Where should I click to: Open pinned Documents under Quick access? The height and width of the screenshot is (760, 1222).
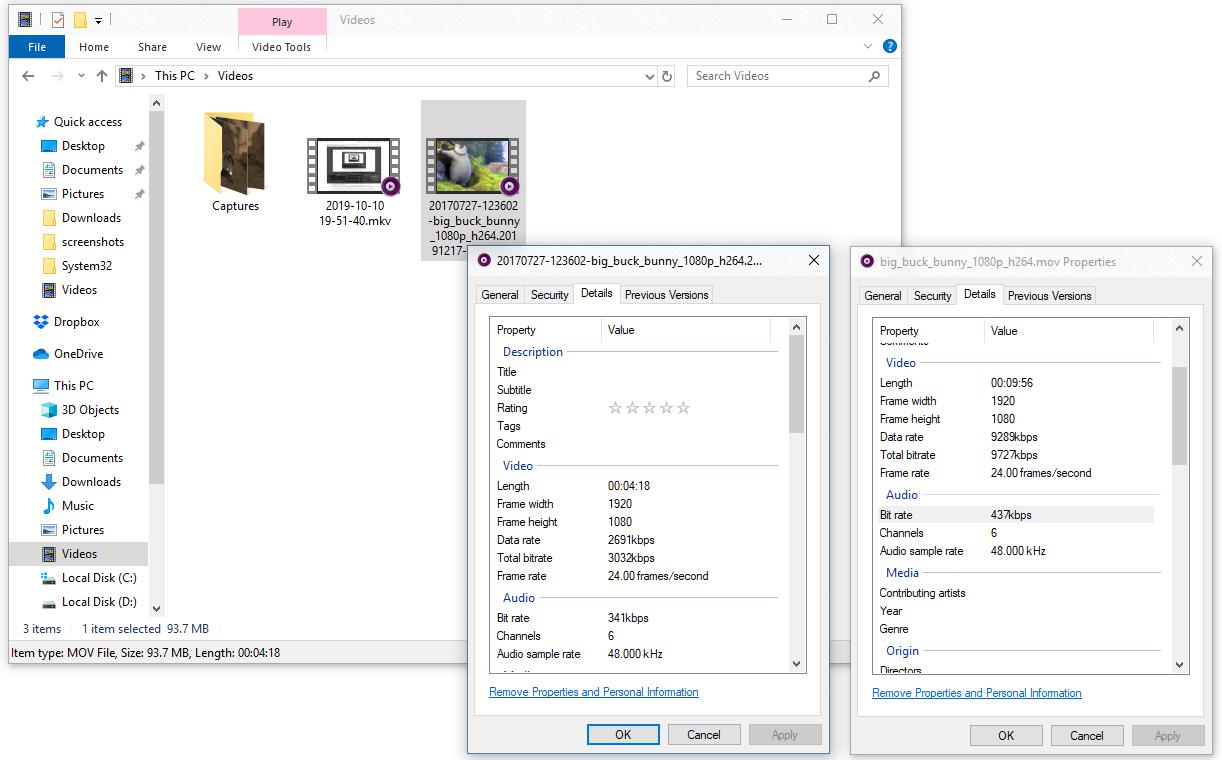pos(92,170)
